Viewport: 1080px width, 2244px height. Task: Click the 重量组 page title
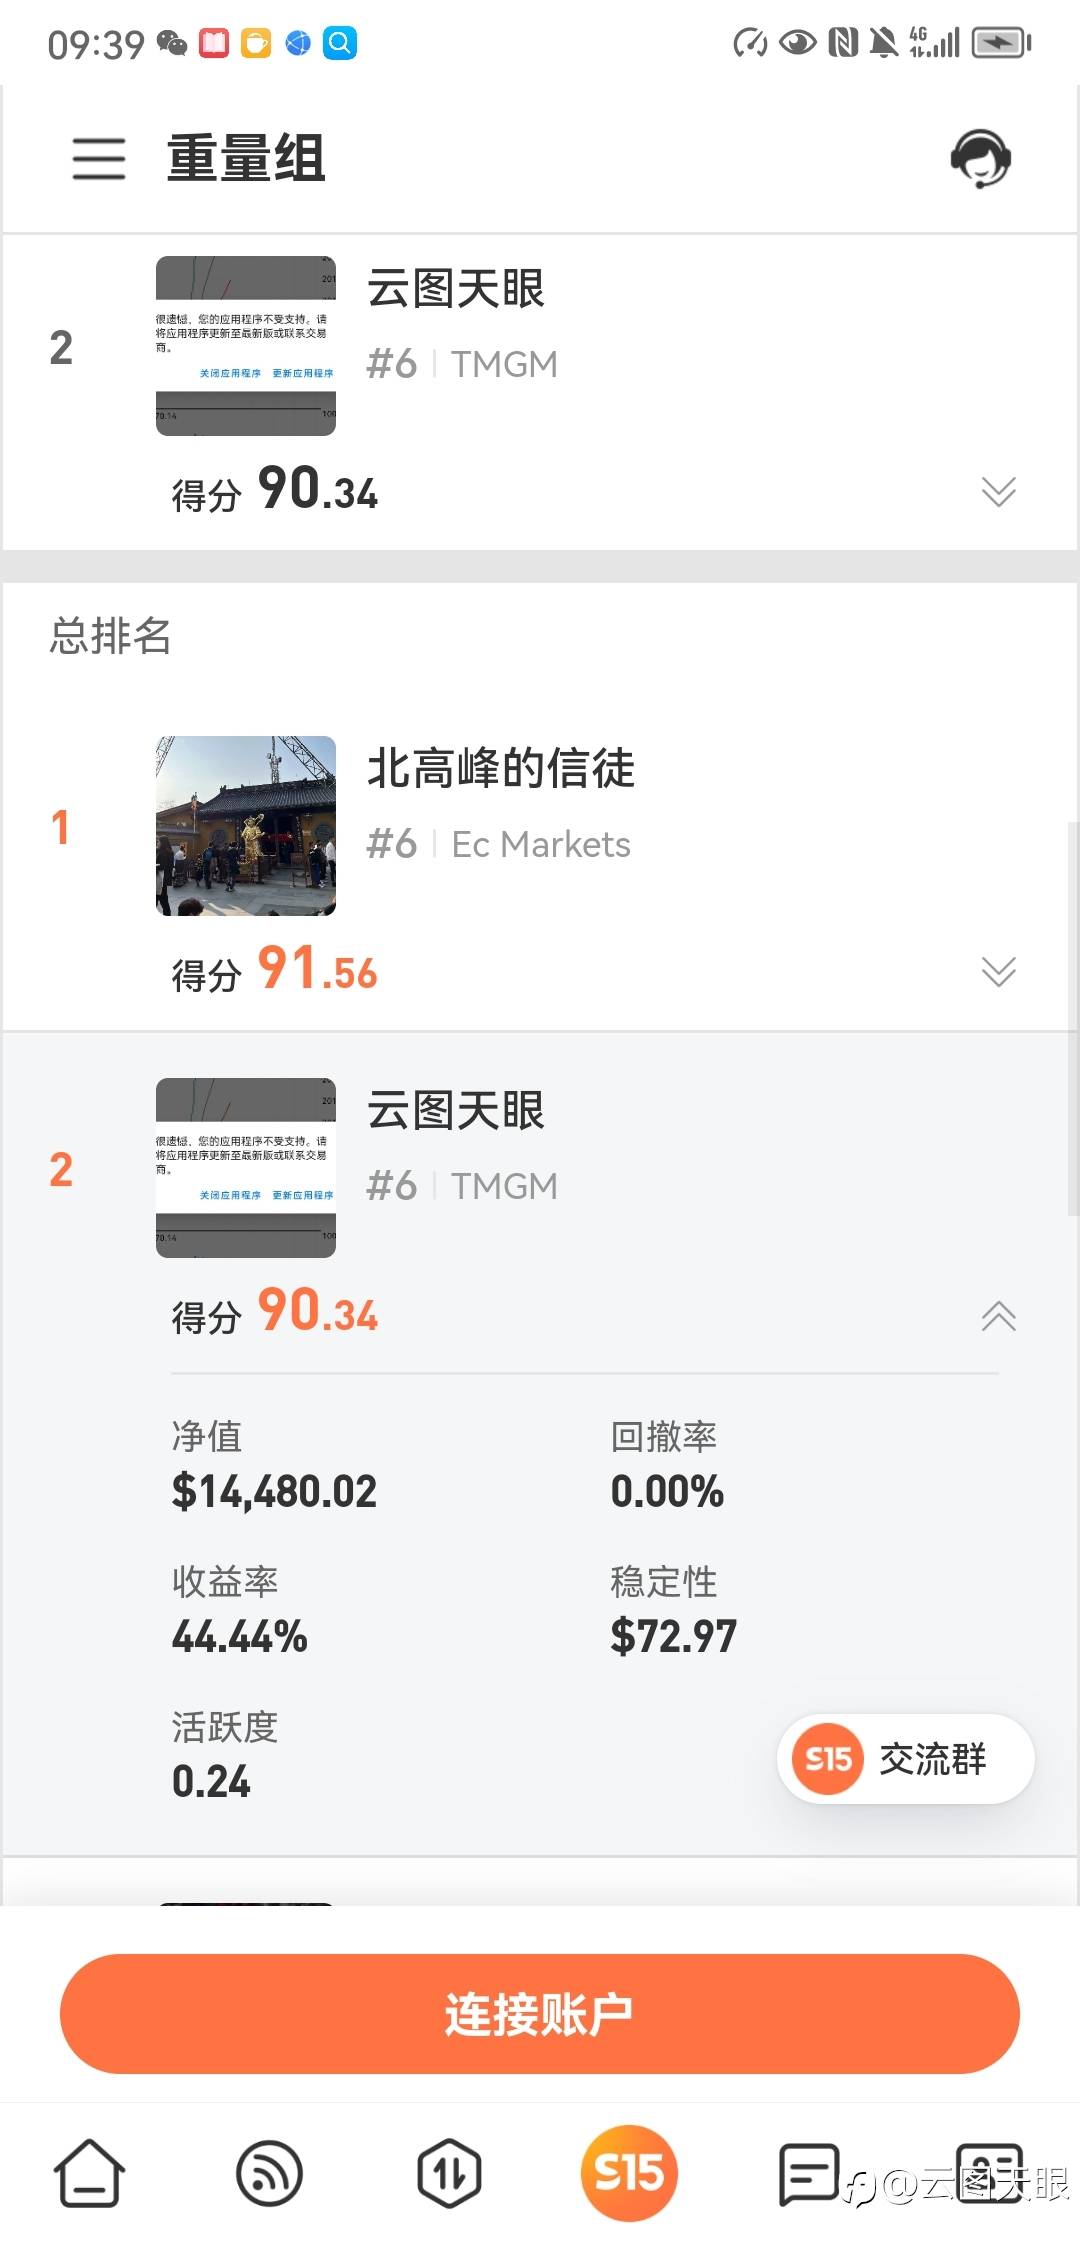coord(246,159)
